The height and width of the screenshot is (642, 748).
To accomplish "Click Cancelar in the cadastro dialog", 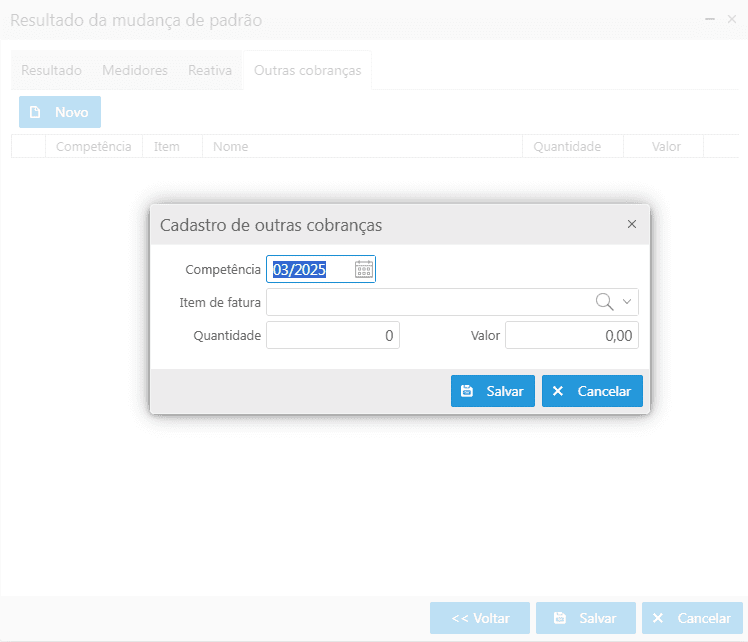I will tap(592, 391).
